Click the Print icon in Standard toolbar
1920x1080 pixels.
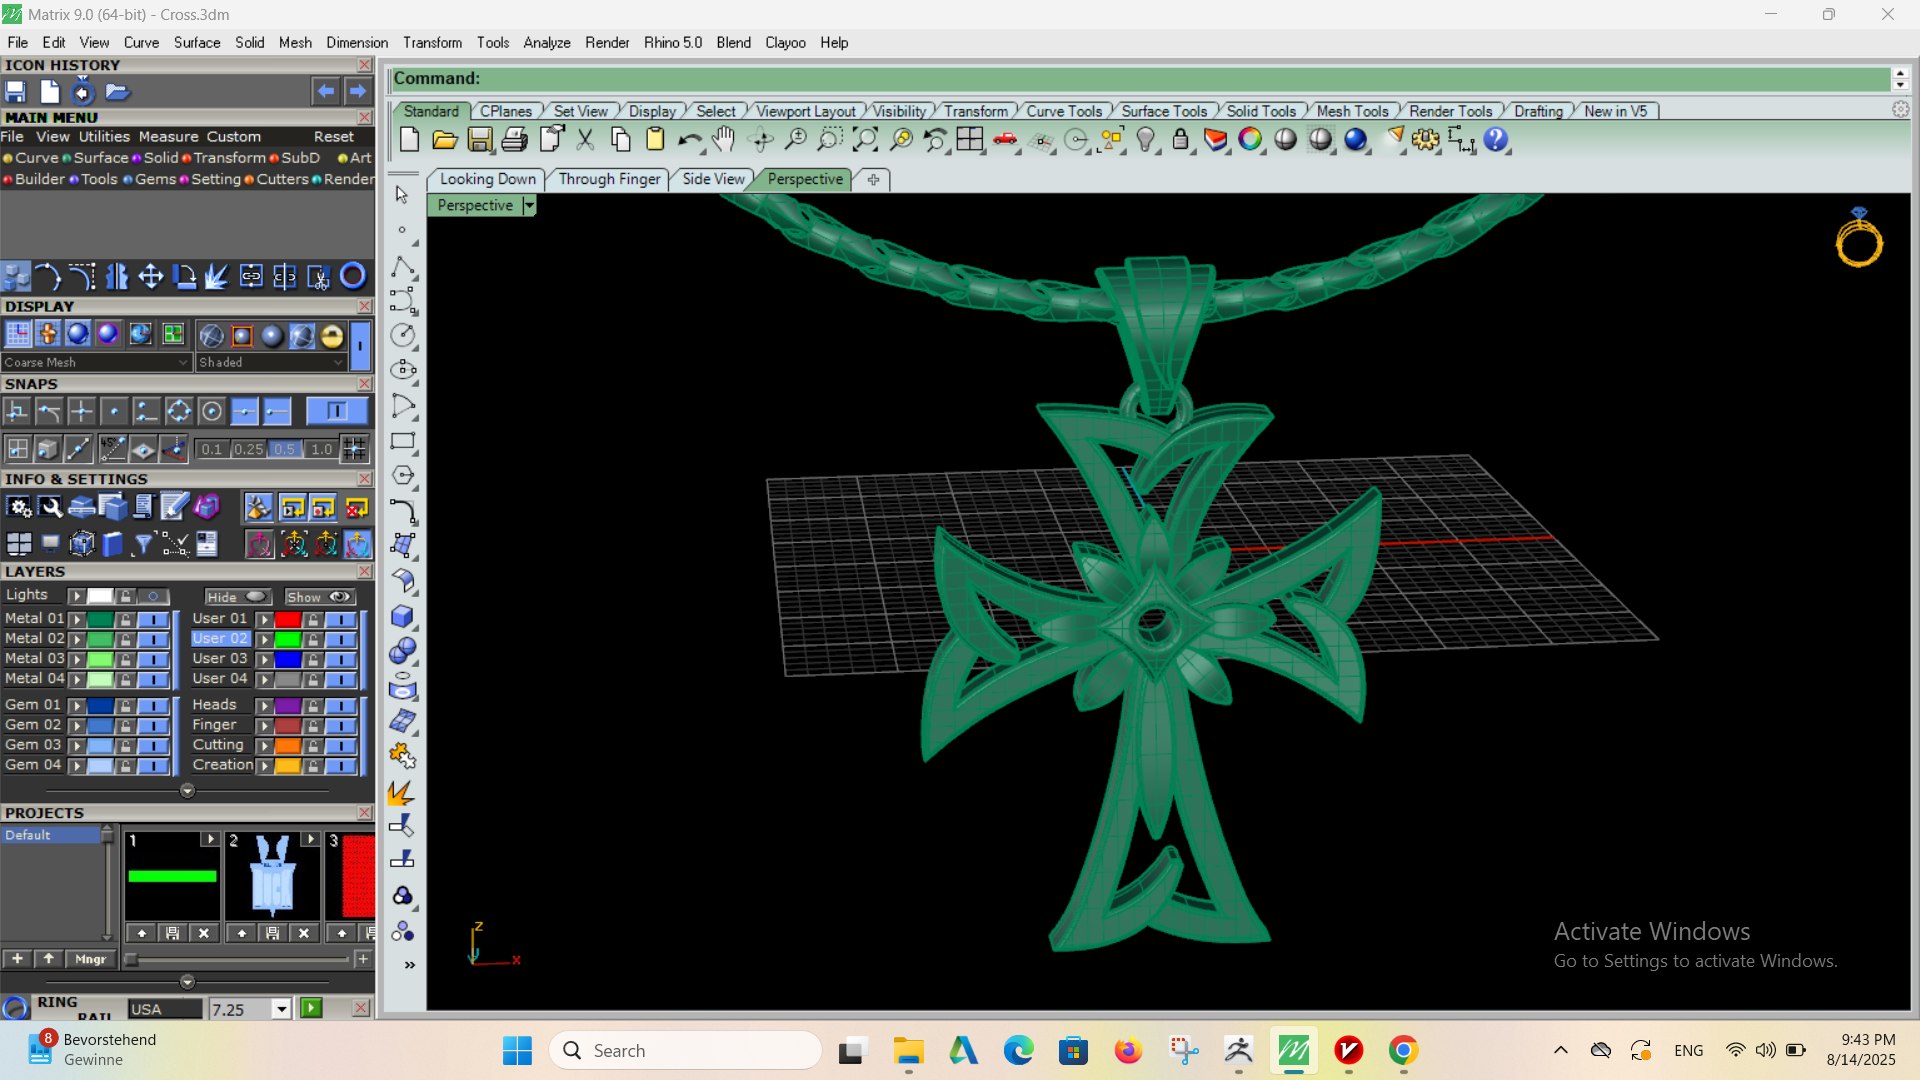514,140
